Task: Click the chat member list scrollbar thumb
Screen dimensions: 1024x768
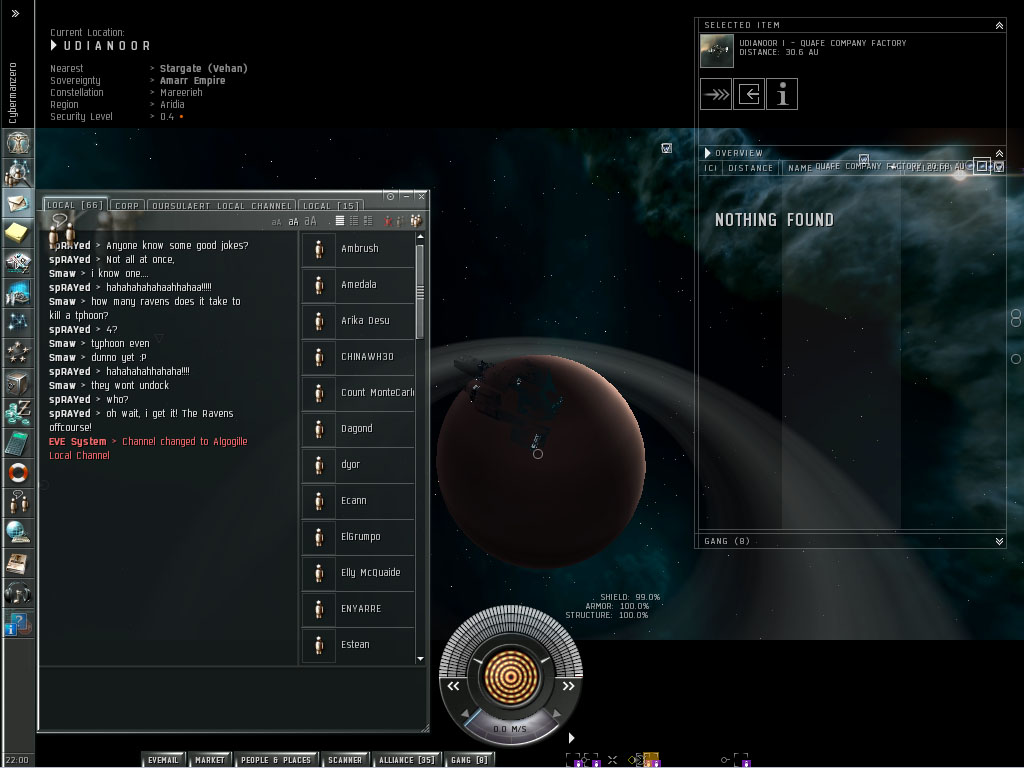Action: (x=420, y=292)
